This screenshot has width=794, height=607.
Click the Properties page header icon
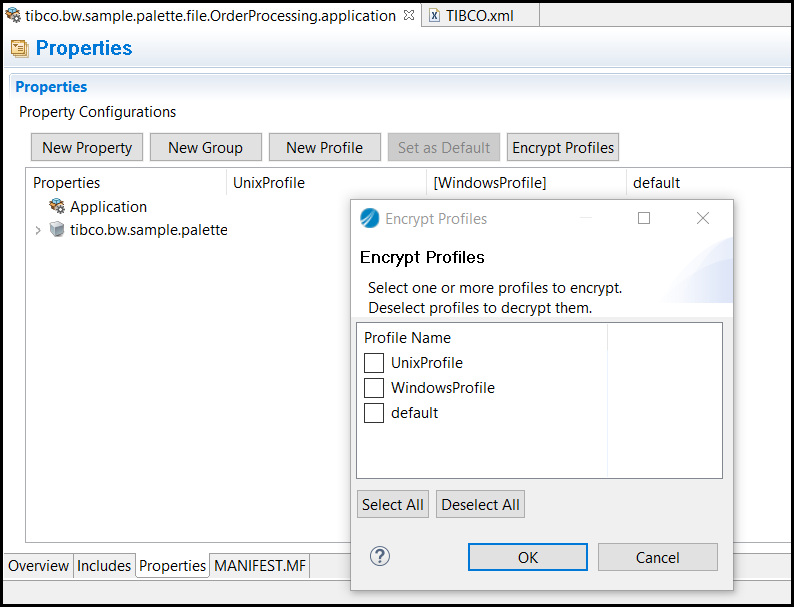[x=19, y=48]
